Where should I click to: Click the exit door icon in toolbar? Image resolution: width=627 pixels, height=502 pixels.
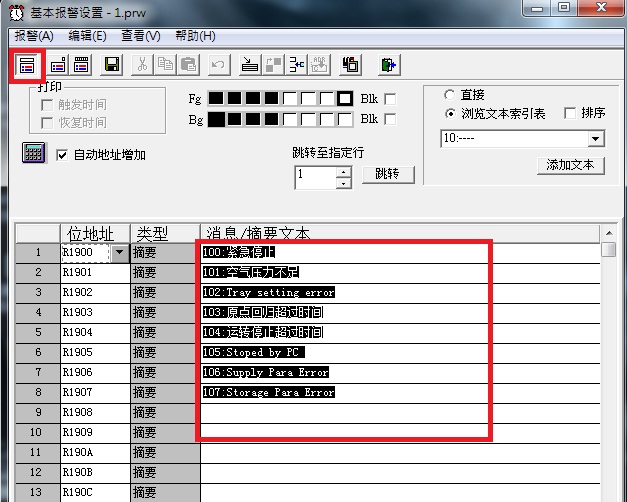point(389,65)
